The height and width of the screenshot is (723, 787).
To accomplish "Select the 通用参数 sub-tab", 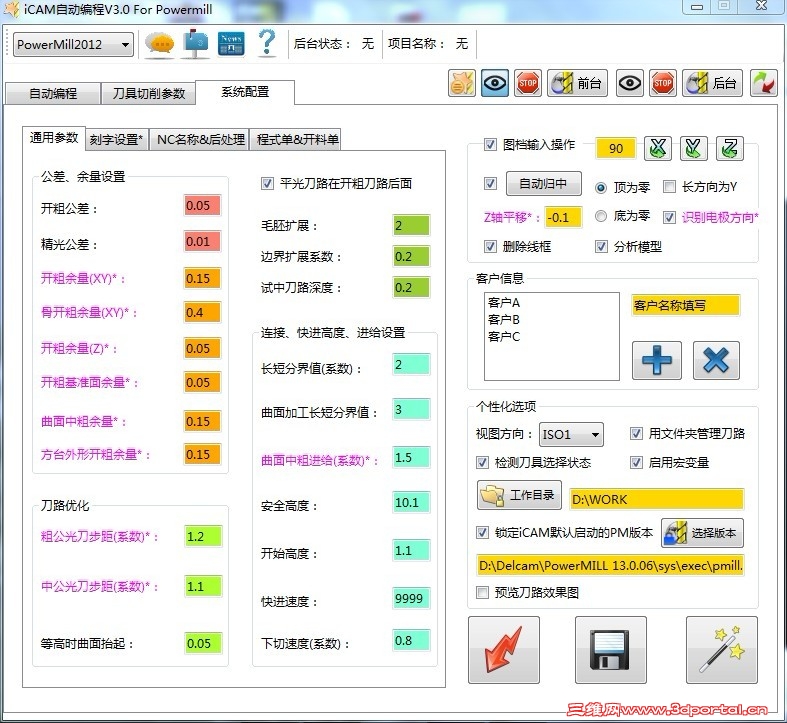I will [54, 138].
